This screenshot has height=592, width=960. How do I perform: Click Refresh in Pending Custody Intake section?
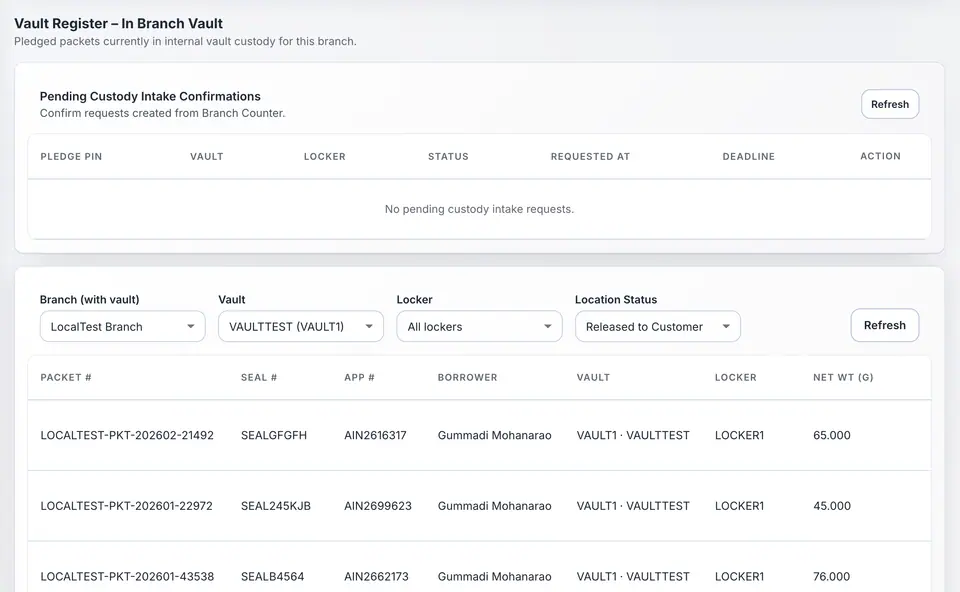tap(889, 104)
